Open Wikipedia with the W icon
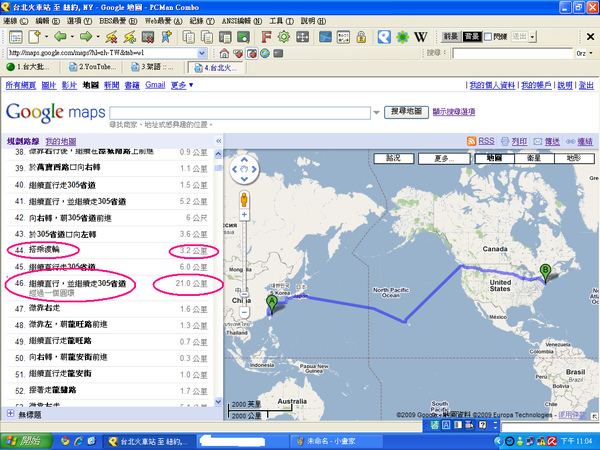This screenshot has height=450, width=600. coord(421,37)
